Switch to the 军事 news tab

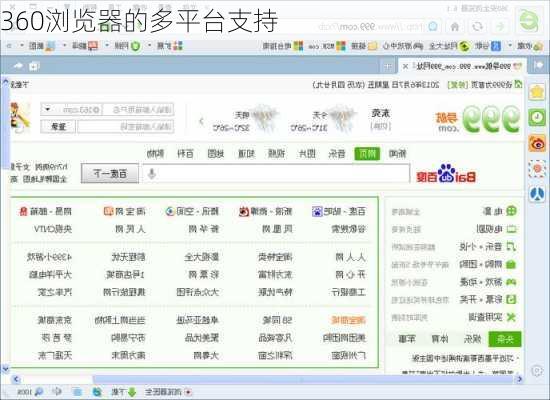407,339
